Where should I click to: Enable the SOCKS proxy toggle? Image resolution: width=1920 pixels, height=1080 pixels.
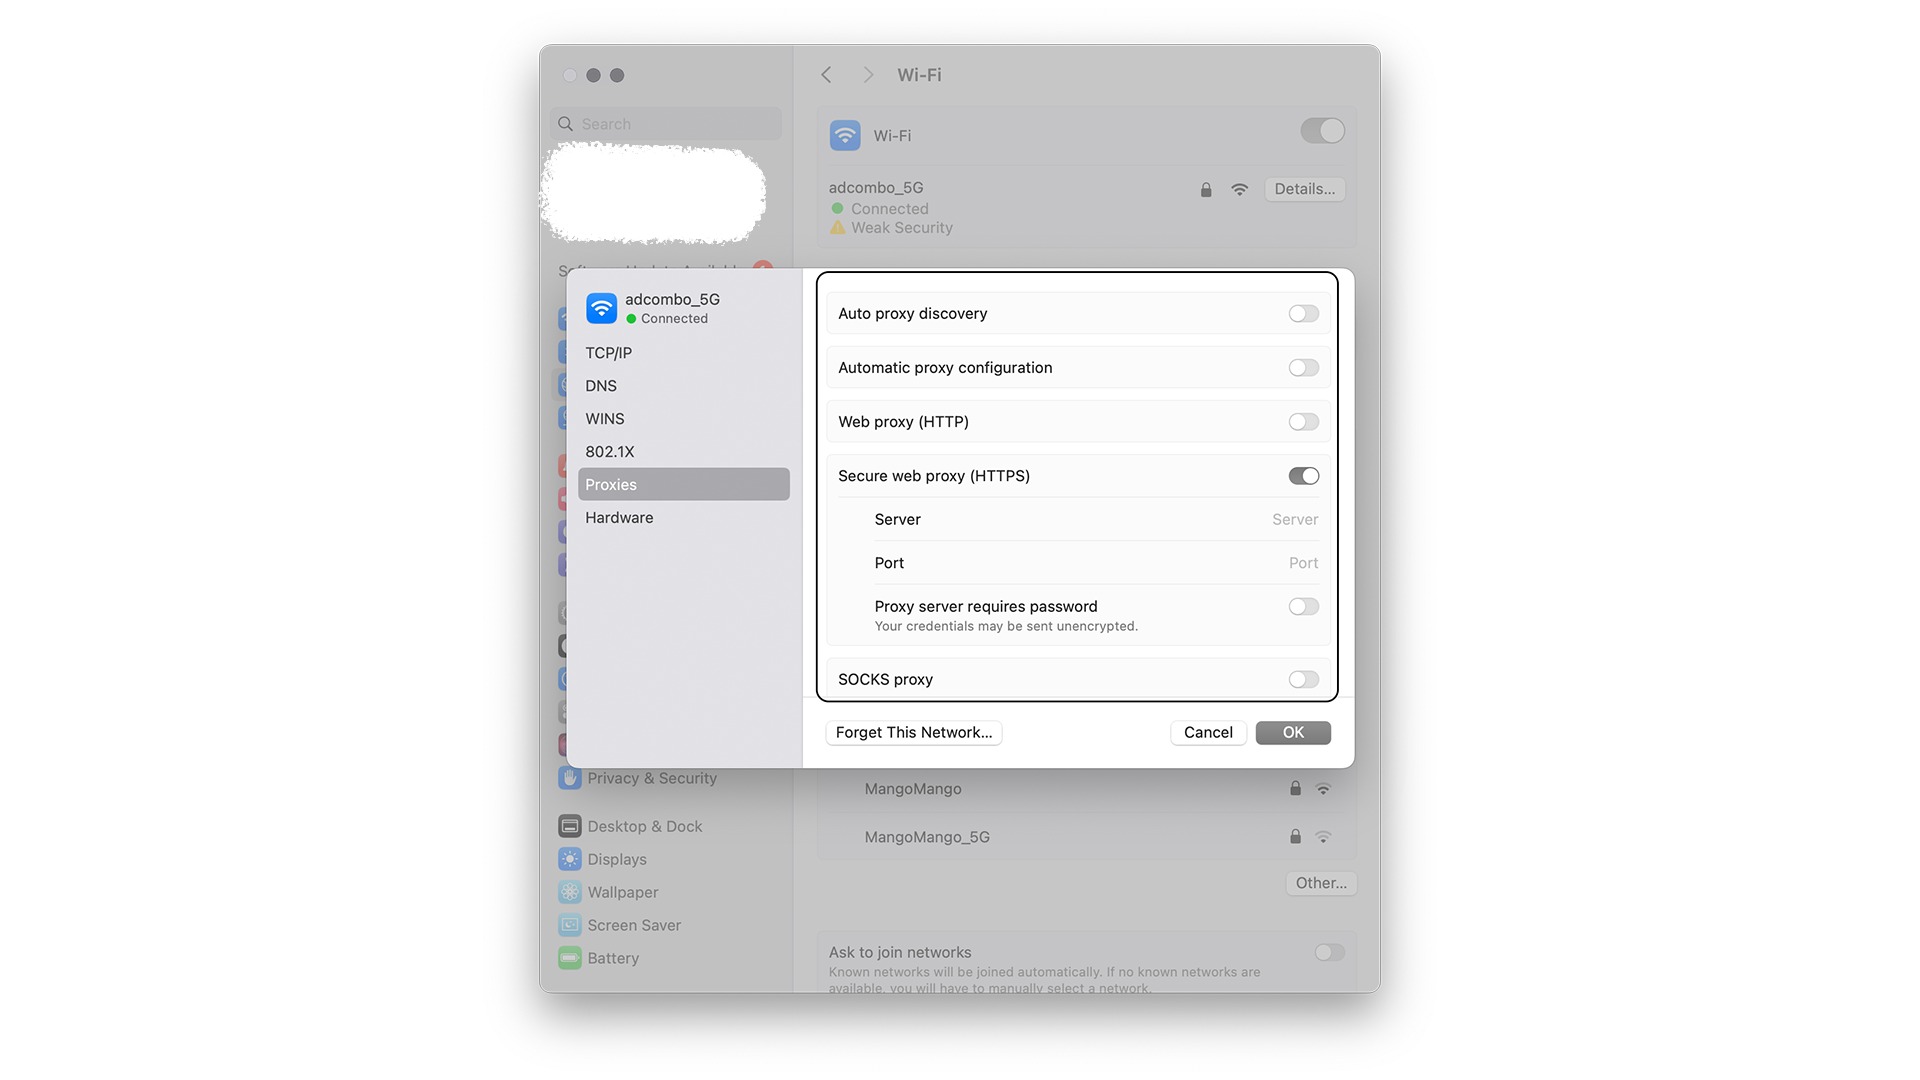point(1303,679)
